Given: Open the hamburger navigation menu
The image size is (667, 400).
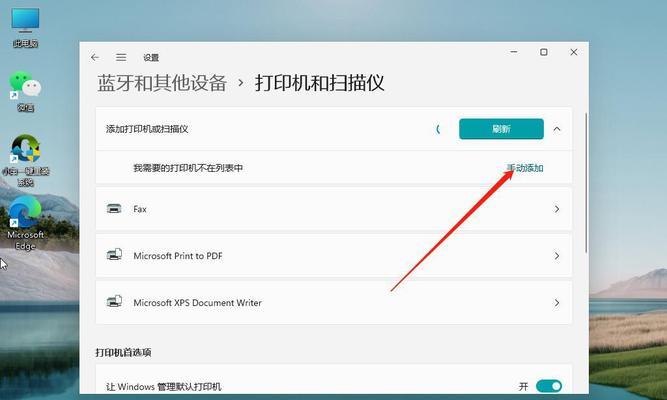Looking at the screenshot, I should 121,57.
